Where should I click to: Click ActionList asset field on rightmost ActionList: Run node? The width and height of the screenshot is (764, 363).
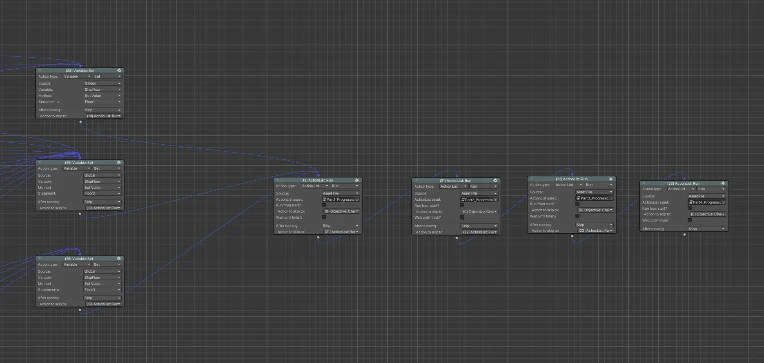(707, 202)
